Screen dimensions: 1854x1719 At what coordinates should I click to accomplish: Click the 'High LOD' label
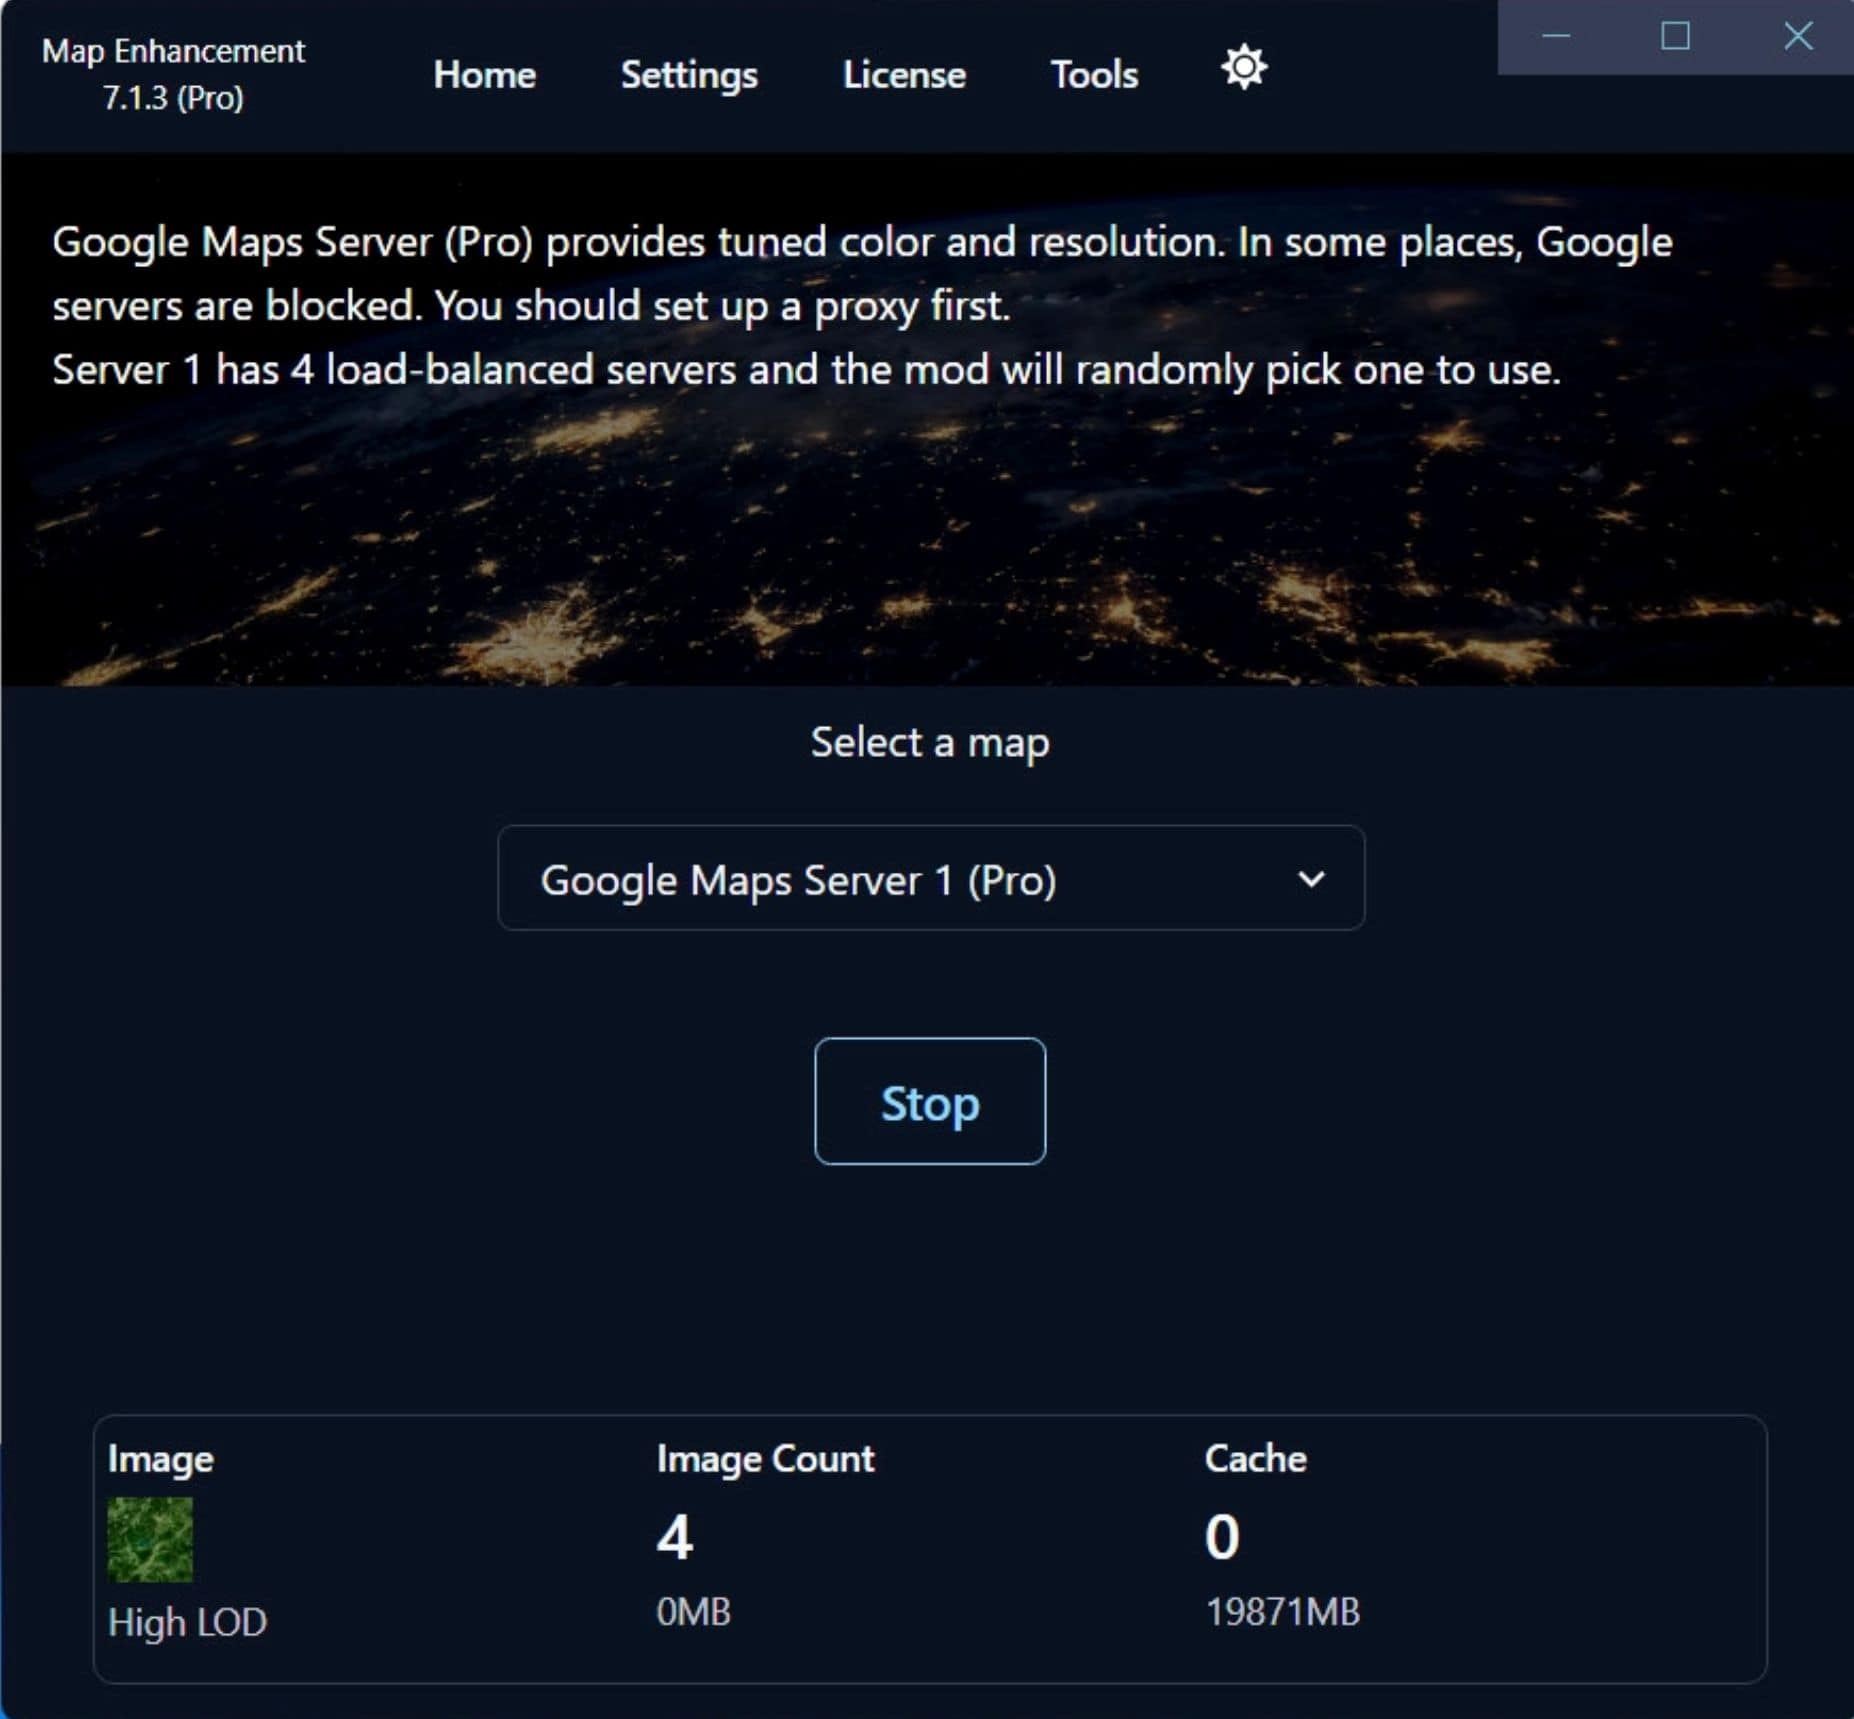(x=187, y=1621)
